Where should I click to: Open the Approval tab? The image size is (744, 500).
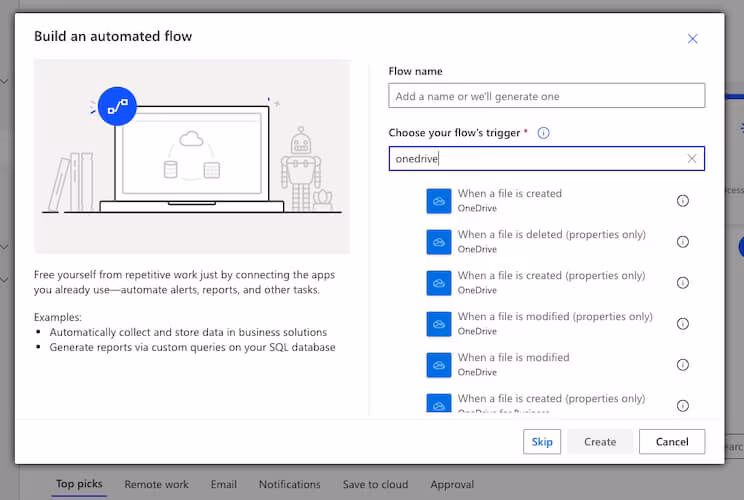[x=452, y=484]
